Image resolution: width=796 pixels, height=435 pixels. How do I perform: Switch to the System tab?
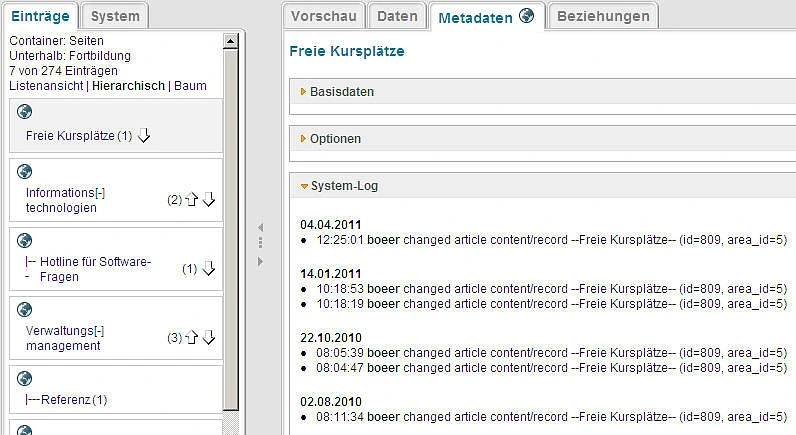(114, 16)
